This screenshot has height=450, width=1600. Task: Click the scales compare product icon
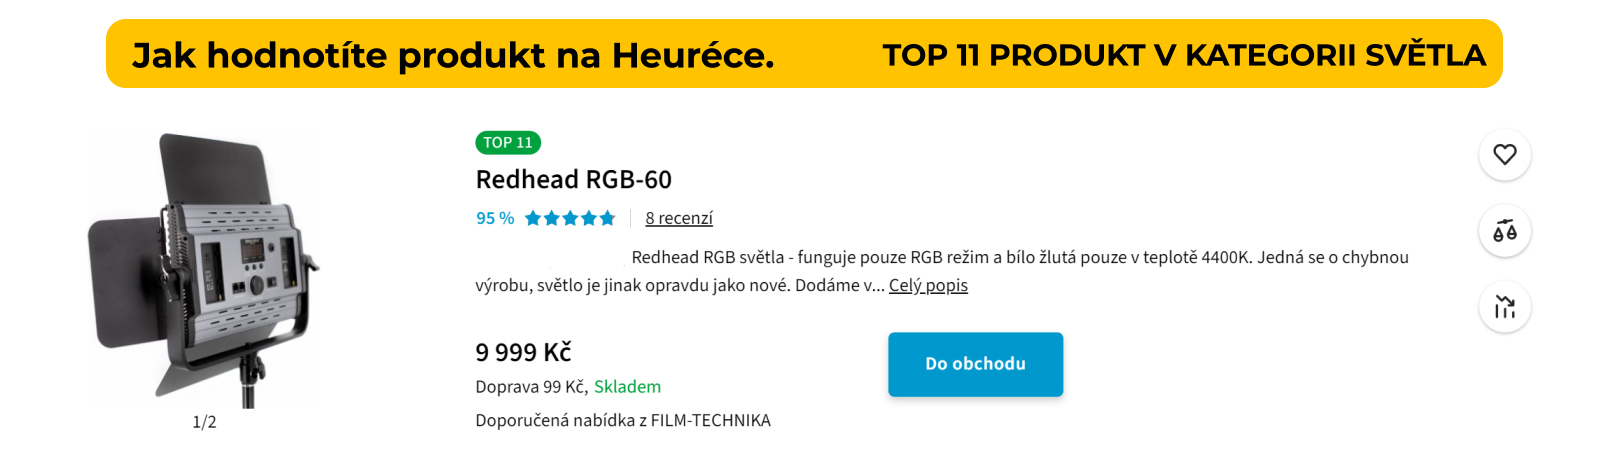1505,231
